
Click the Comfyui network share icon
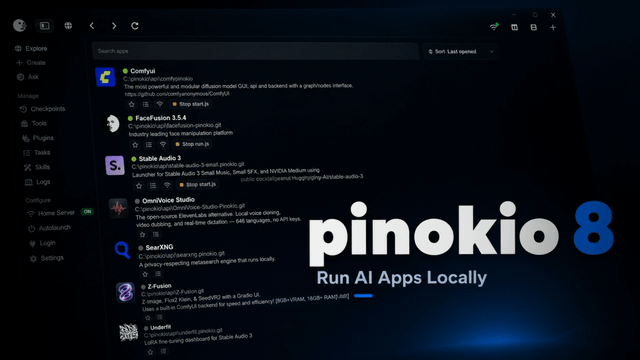coord(160,104)
